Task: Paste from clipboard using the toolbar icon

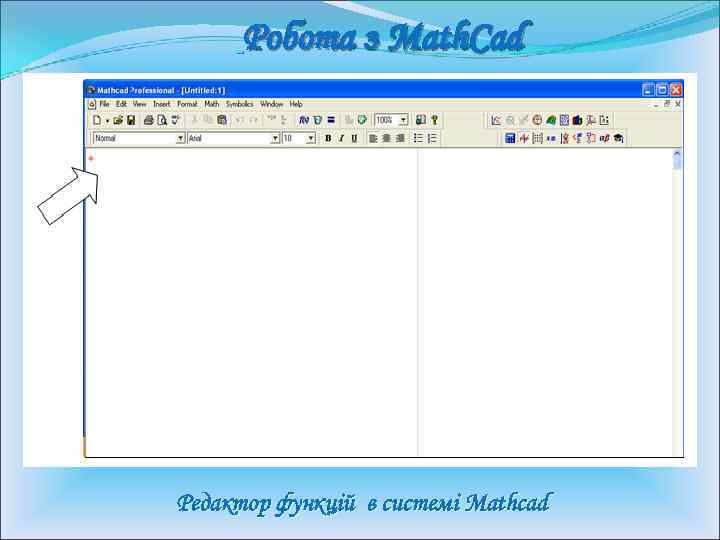Action: click(x=222, y=120)
